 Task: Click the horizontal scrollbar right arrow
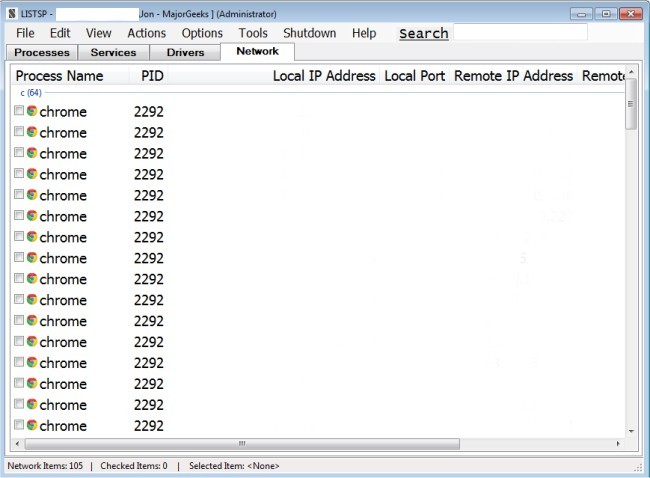(x=618, y=444)
